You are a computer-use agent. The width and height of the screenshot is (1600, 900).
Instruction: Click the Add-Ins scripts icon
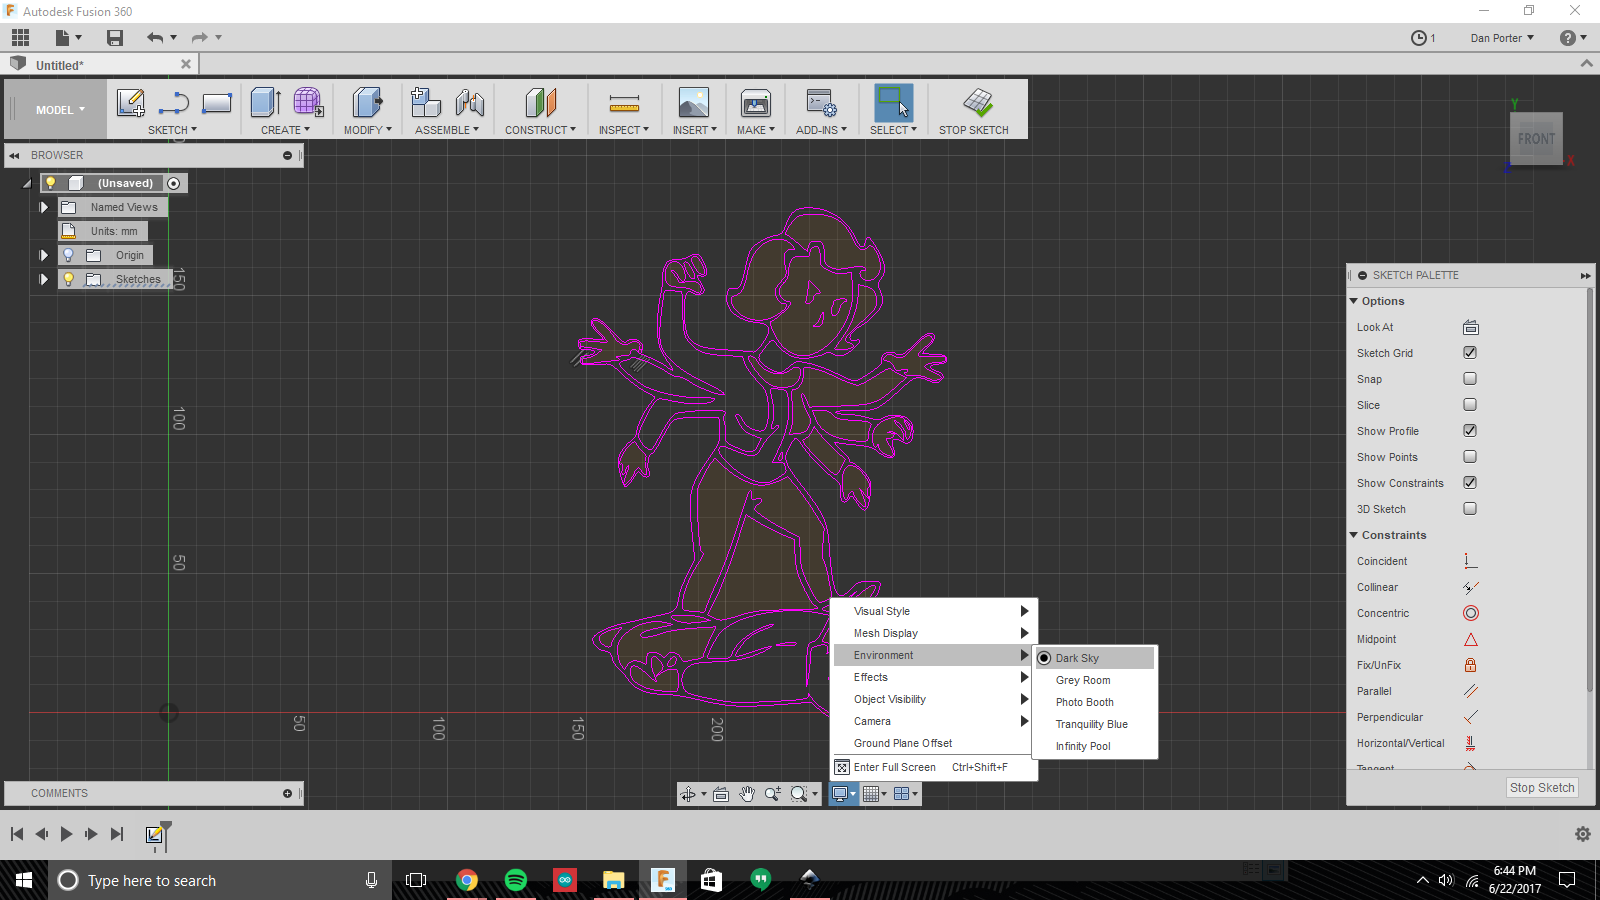tap(822, 103)
